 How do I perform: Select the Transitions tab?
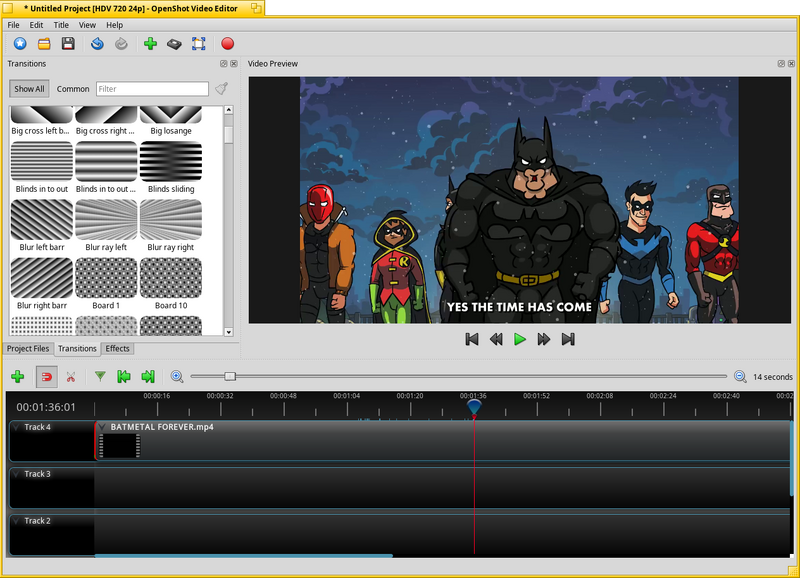(x=77, y=349)
